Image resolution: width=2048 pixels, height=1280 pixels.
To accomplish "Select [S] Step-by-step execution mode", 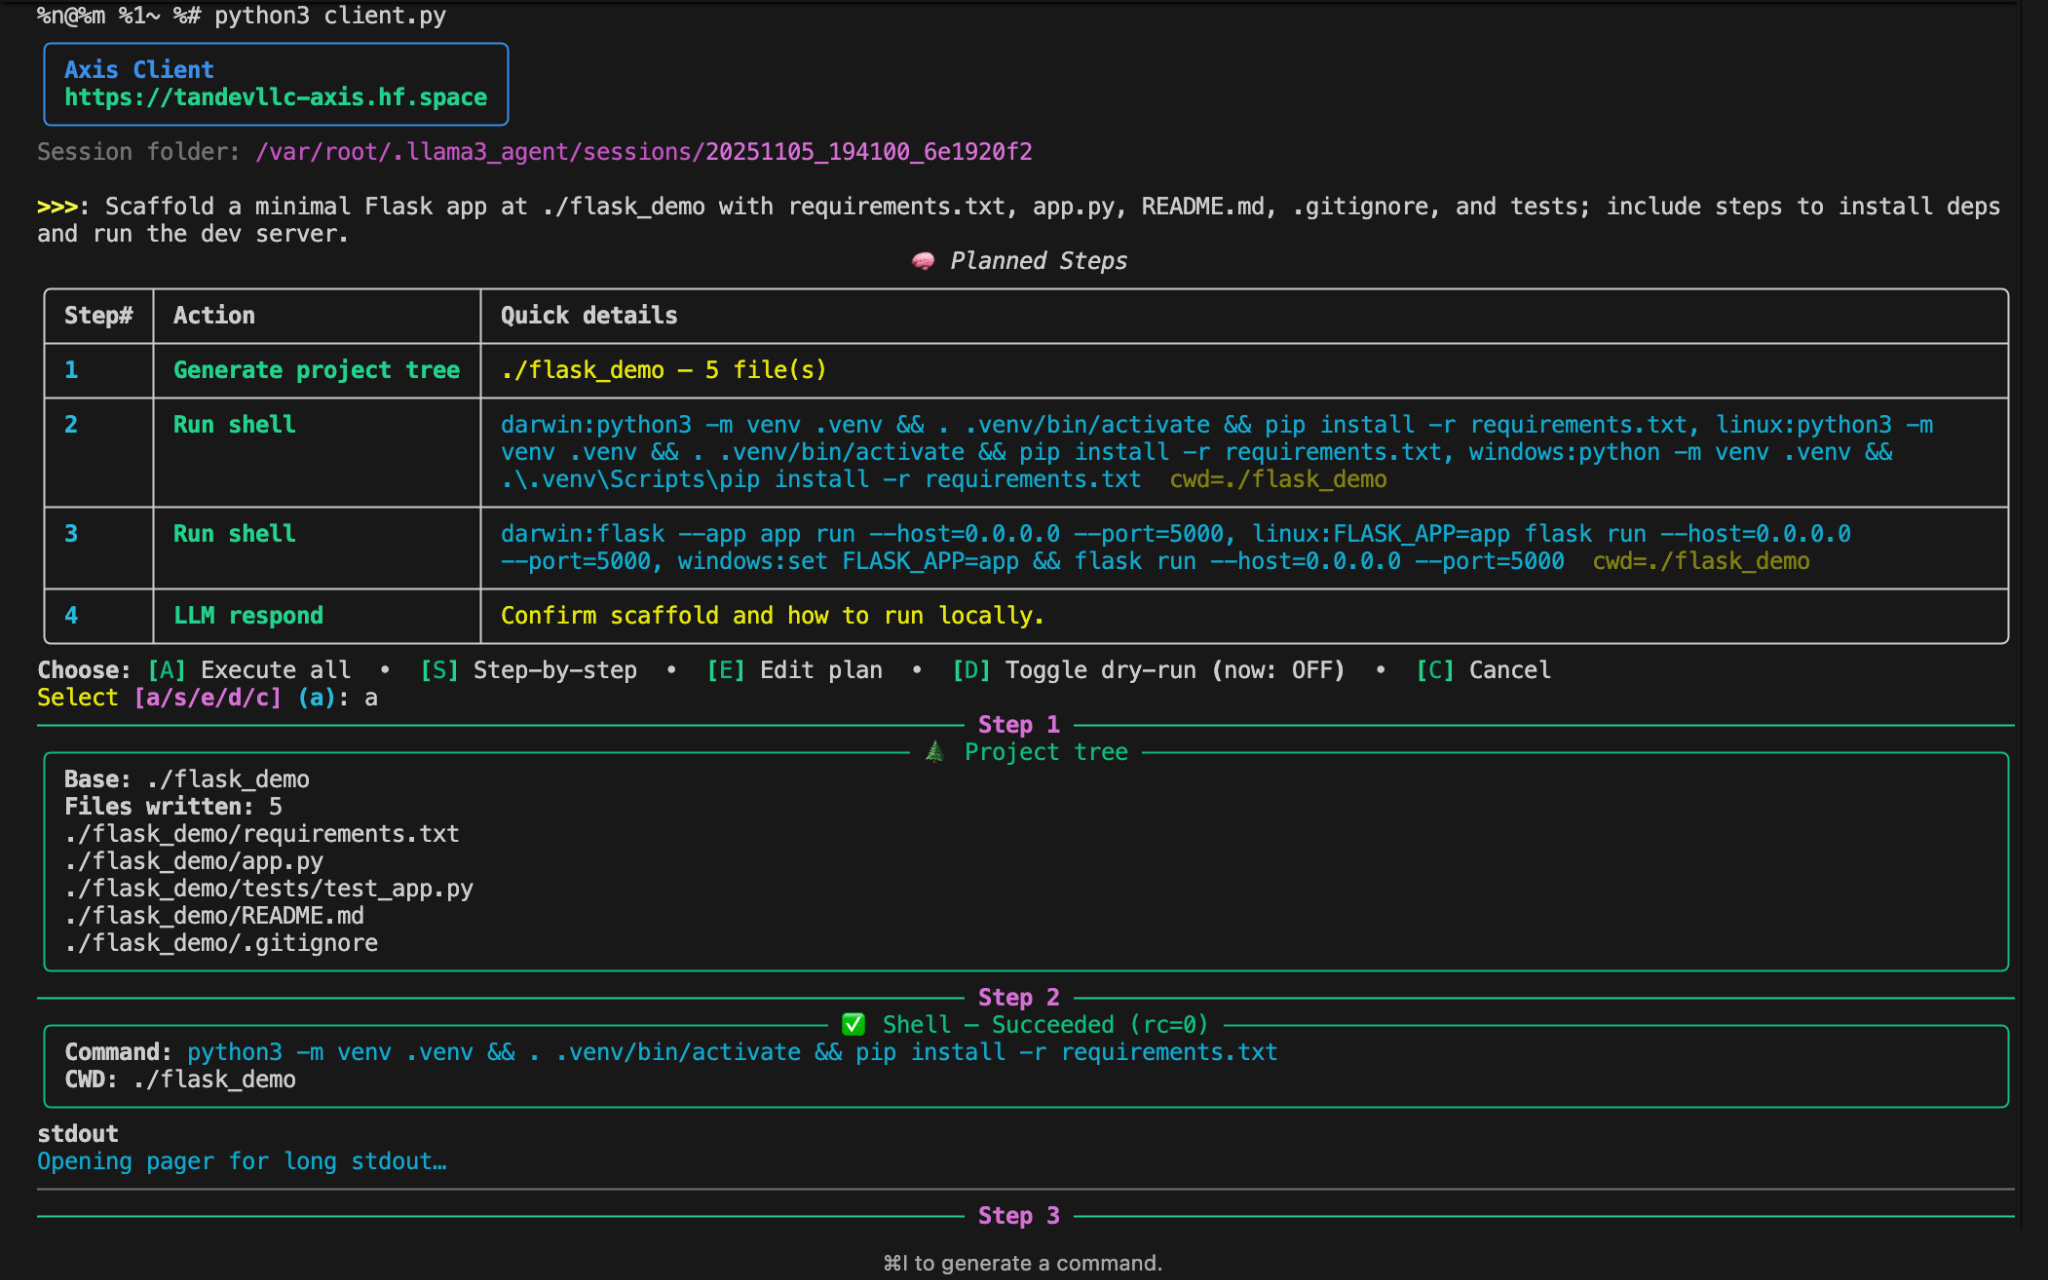I will [438, 670].
